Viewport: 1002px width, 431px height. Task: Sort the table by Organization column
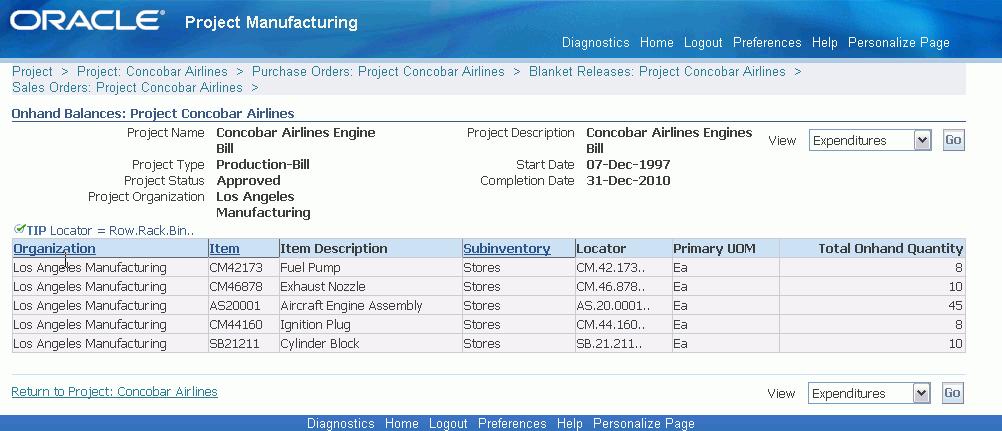(54, 249)
